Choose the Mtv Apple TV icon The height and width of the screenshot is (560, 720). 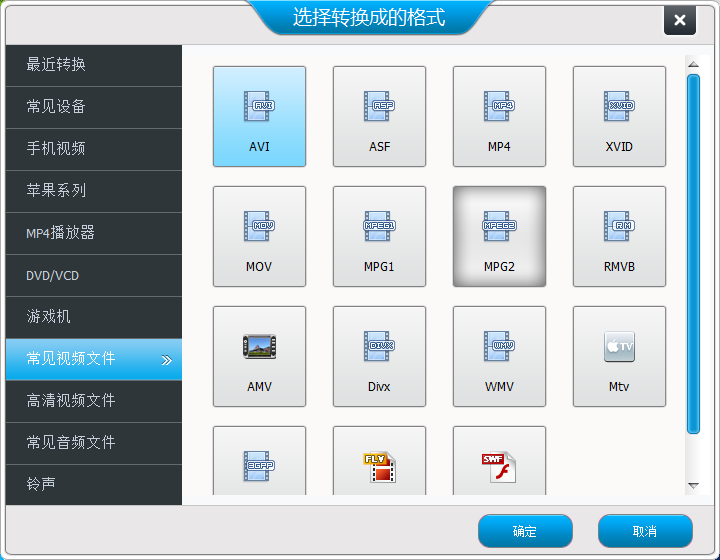pos(619,347)
